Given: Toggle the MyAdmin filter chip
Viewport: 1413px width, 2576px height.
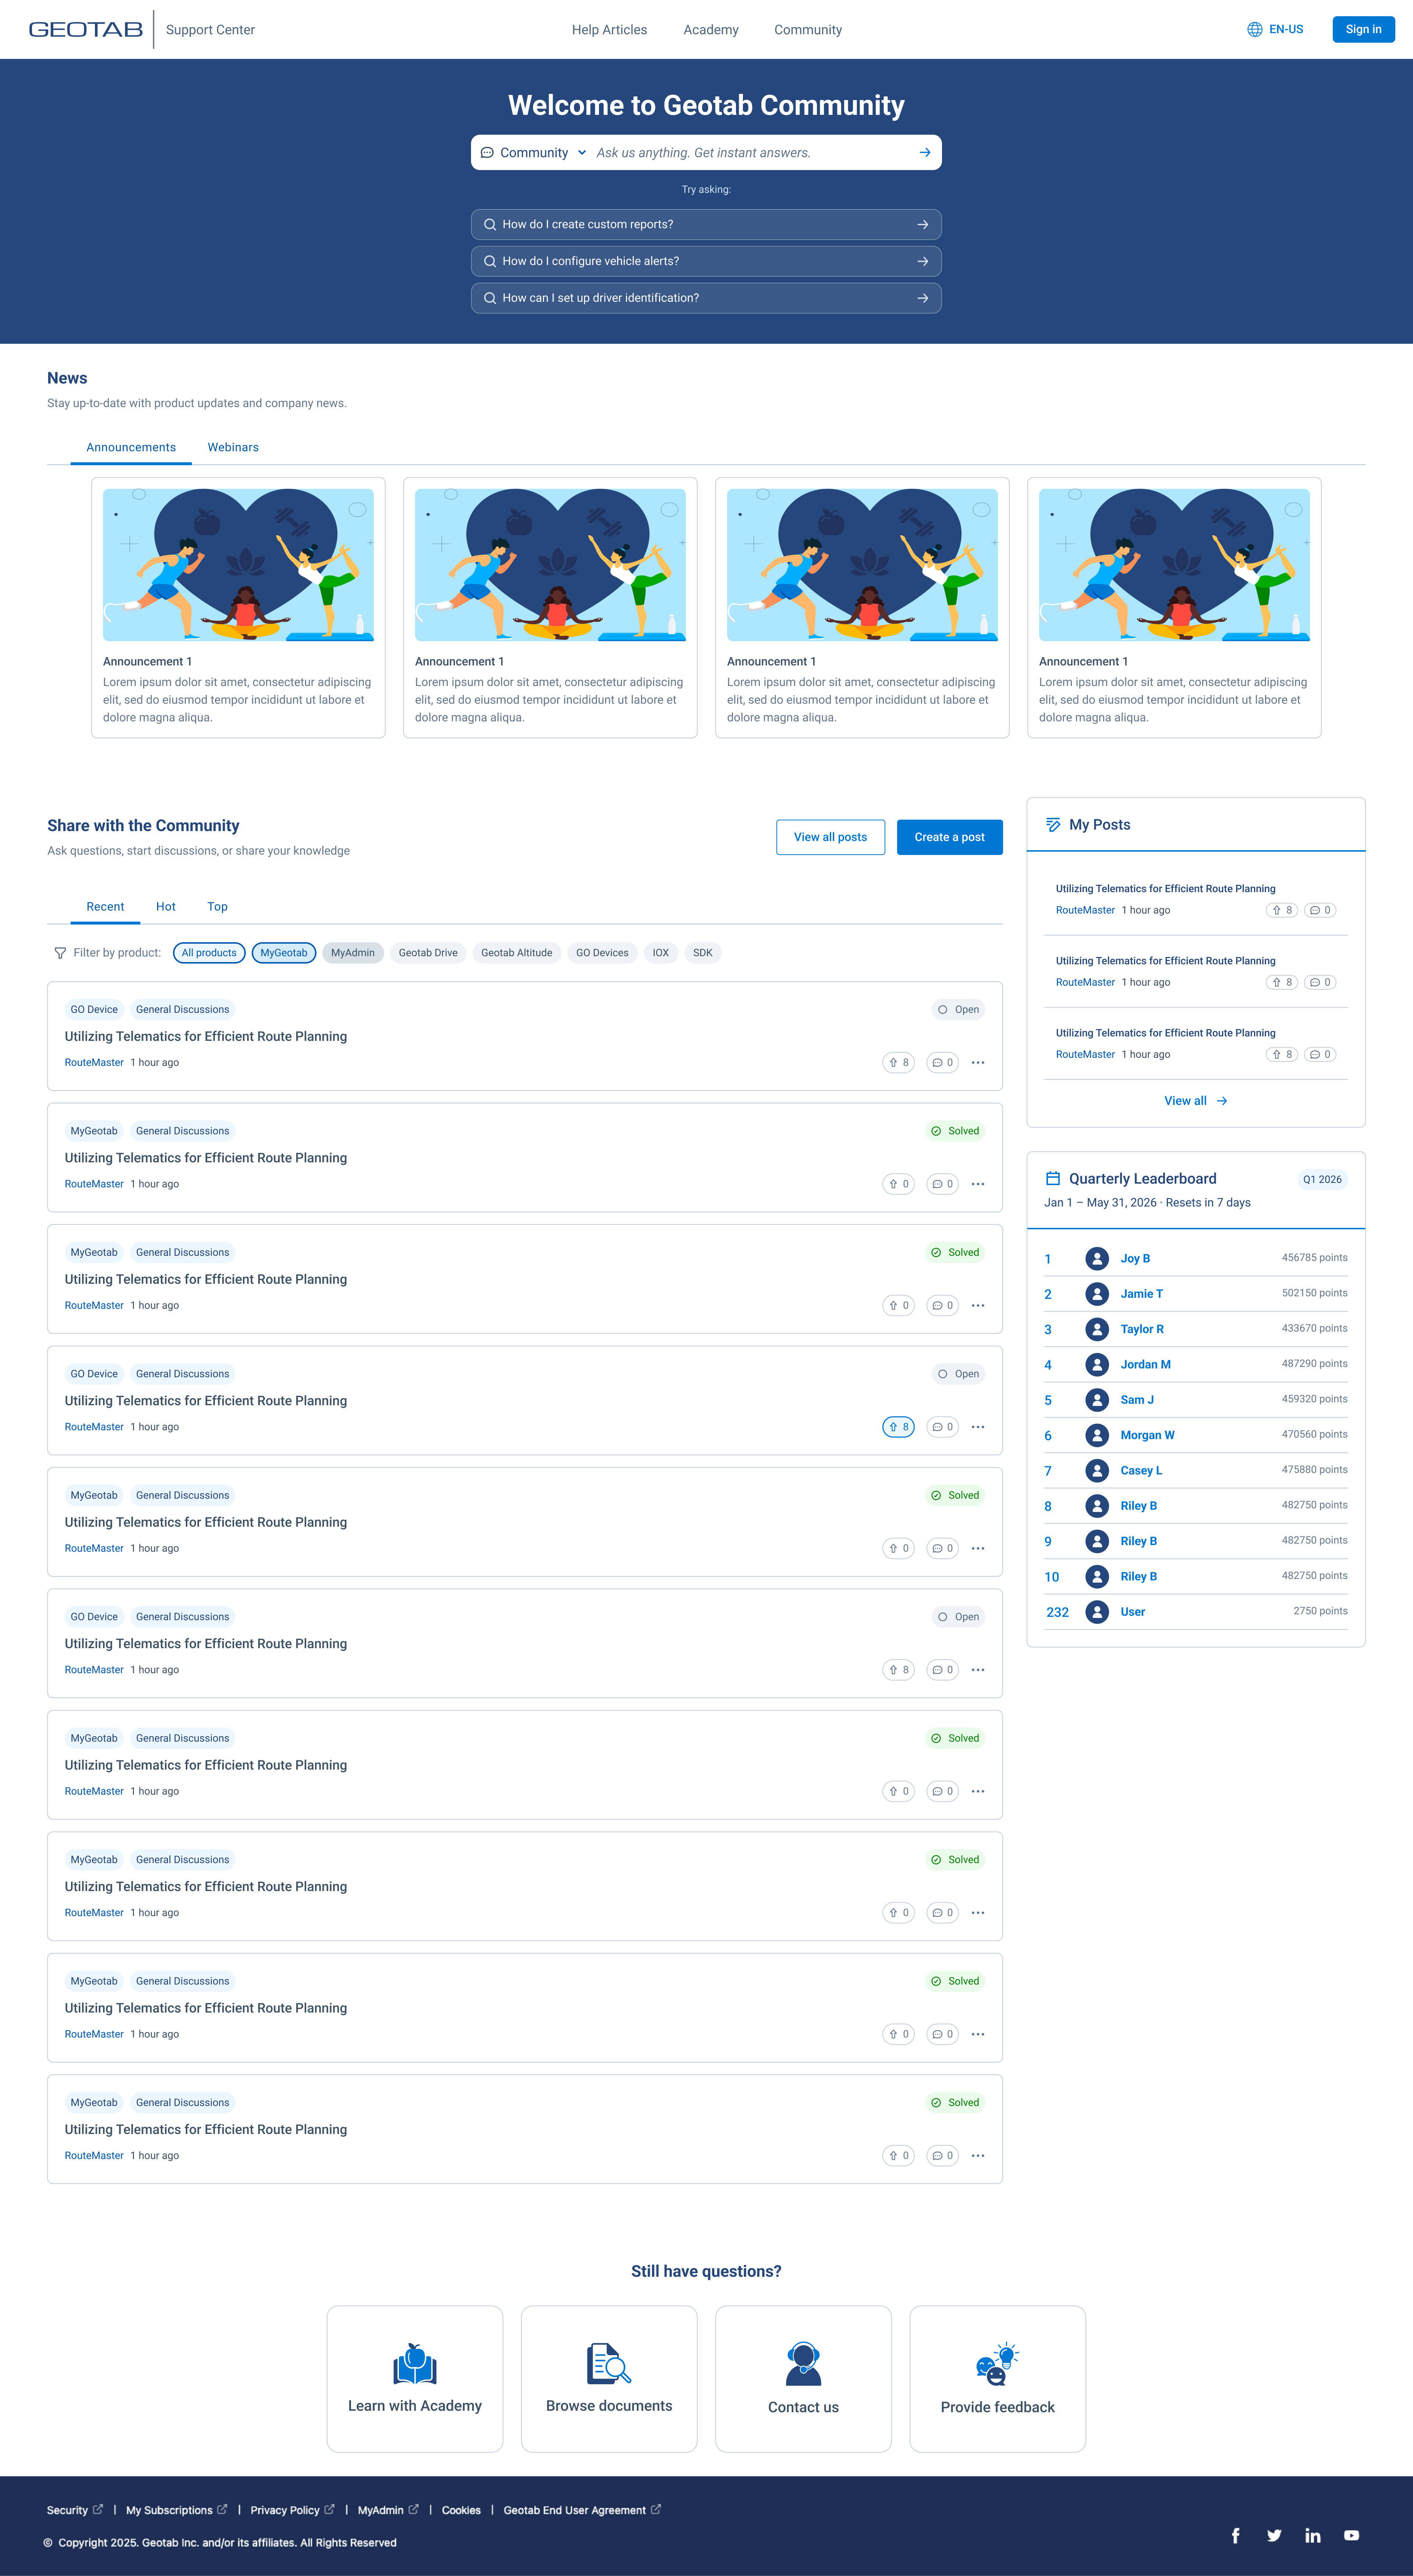Looking at the screenshot, I should point(353,953).
